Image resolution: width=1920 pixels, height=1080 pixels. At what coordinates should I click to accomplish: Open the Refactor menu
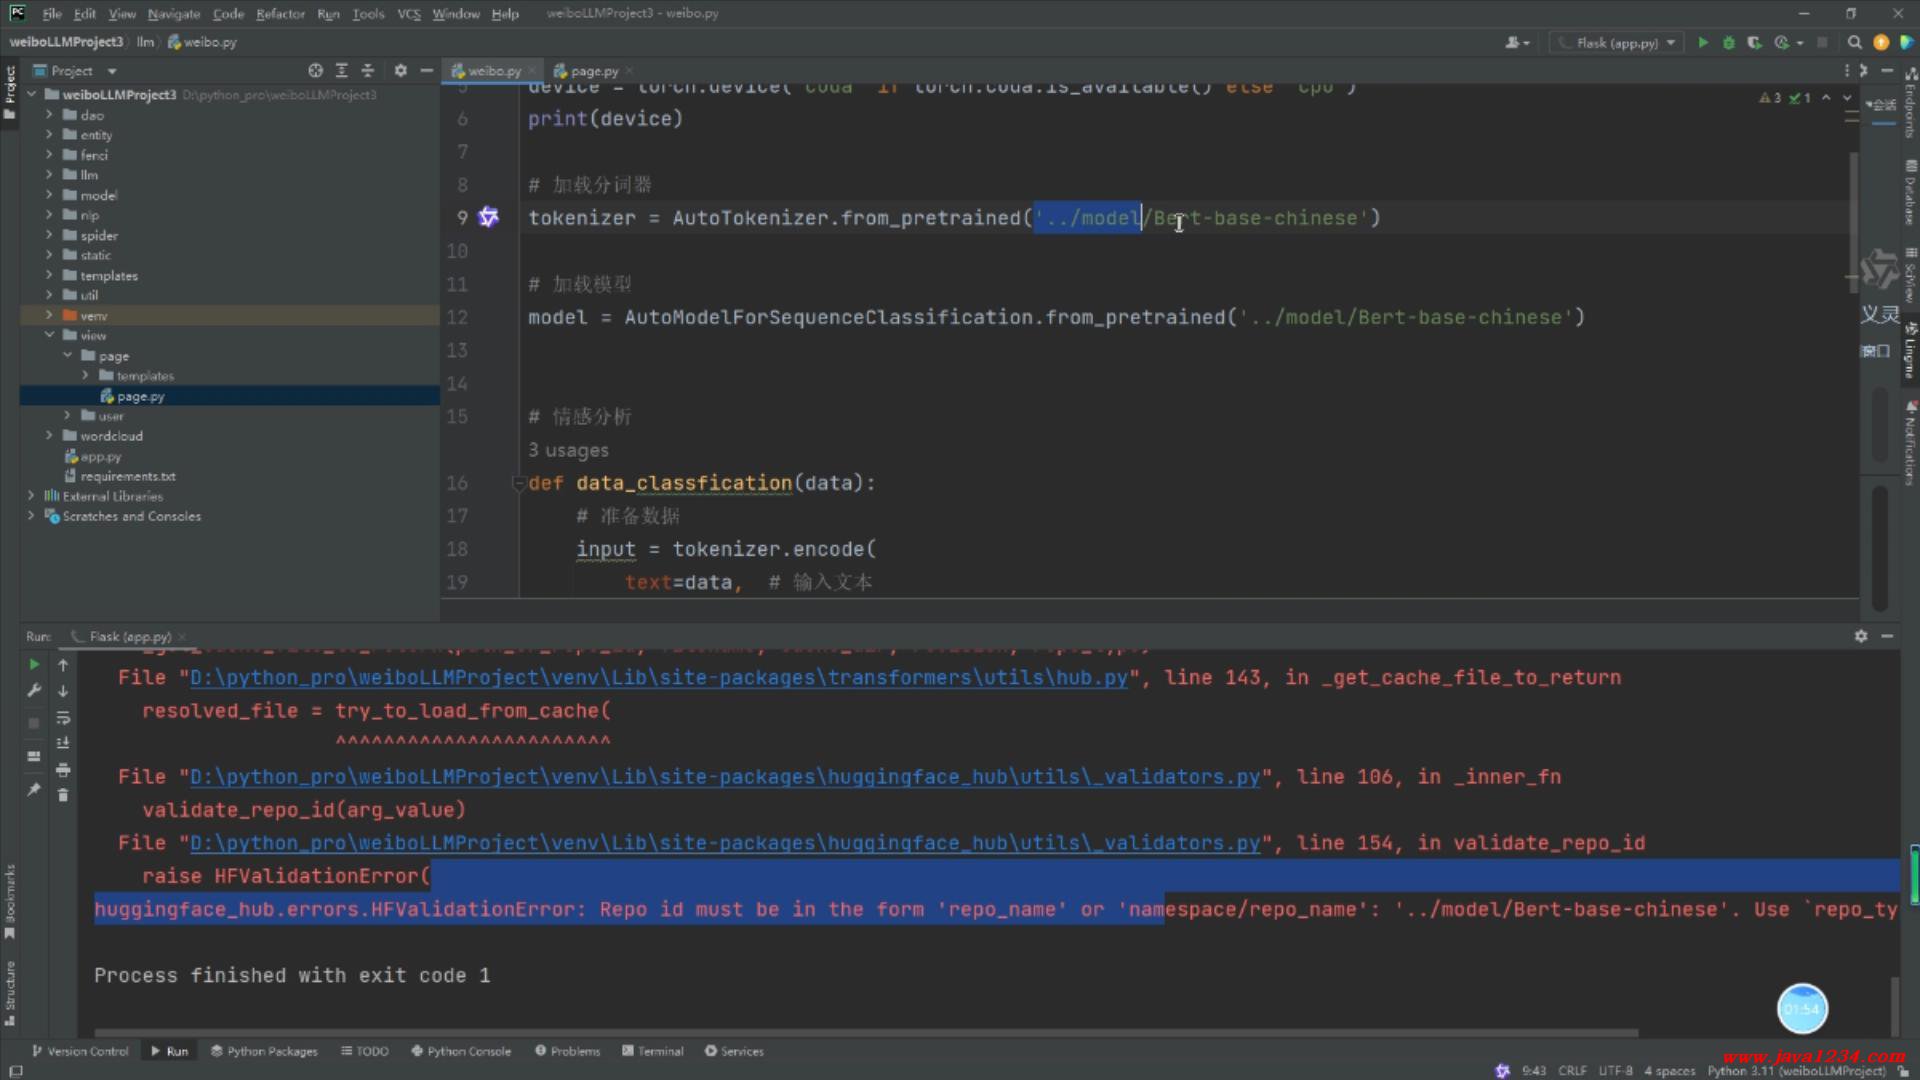pos(280,13)
